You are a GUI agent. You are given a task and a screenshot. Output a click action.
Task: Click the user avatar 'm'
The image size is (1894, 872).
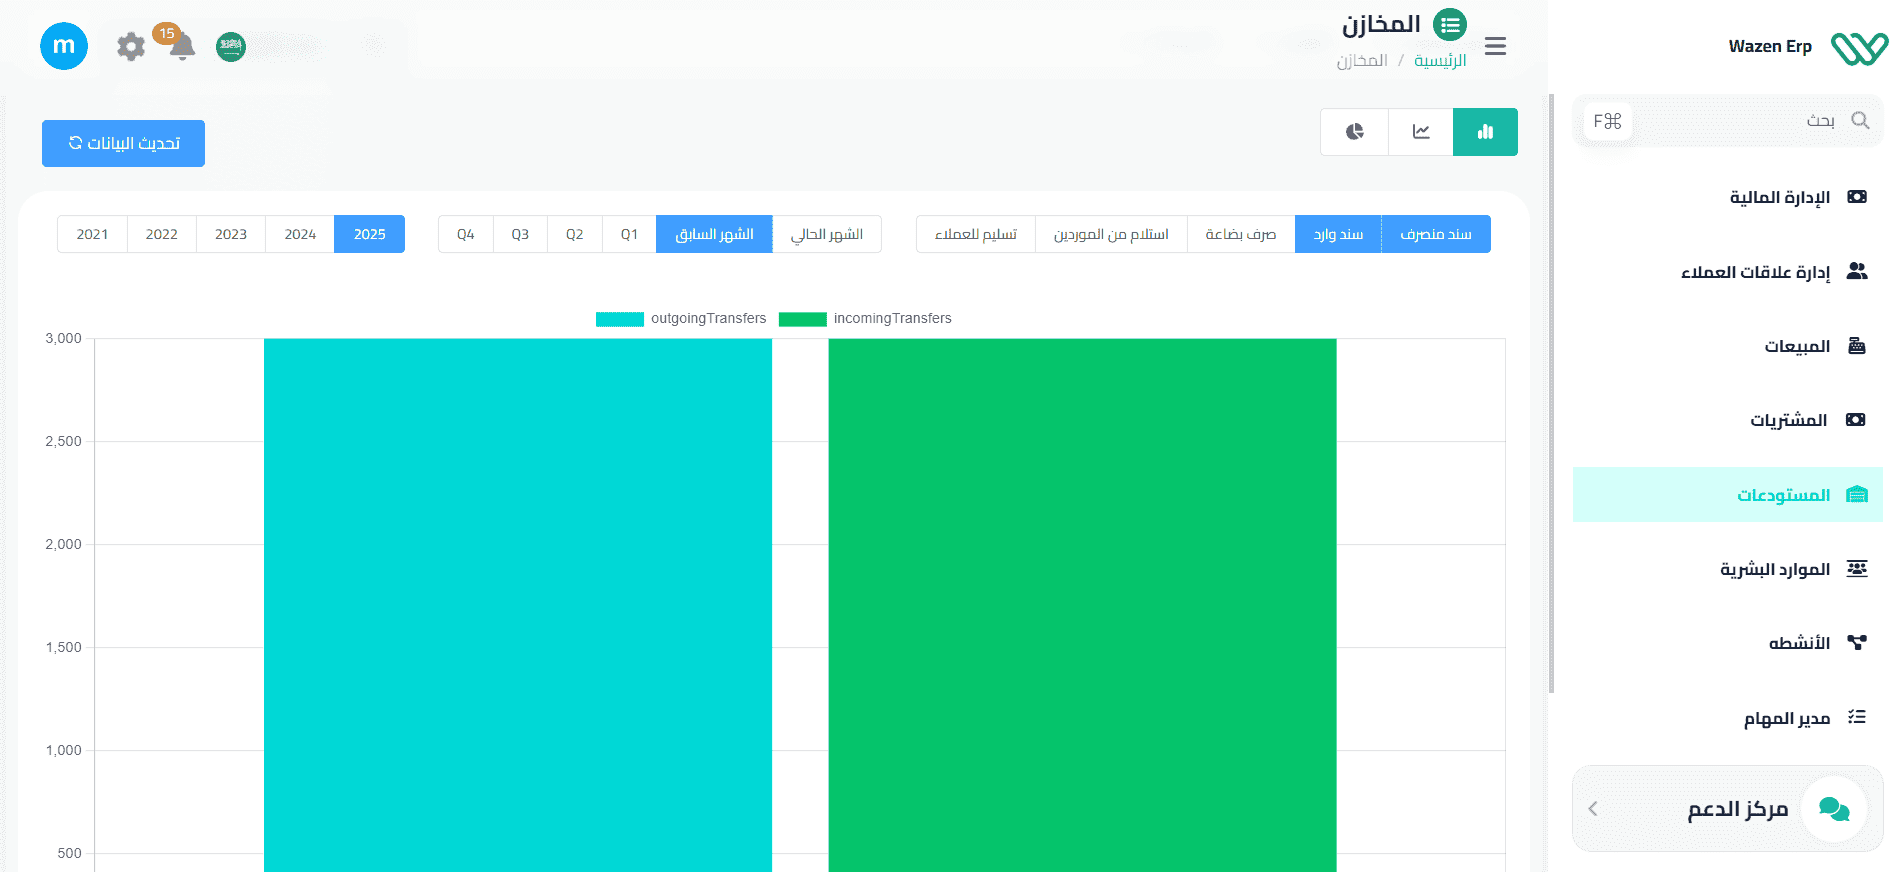(x=64, y=46)
